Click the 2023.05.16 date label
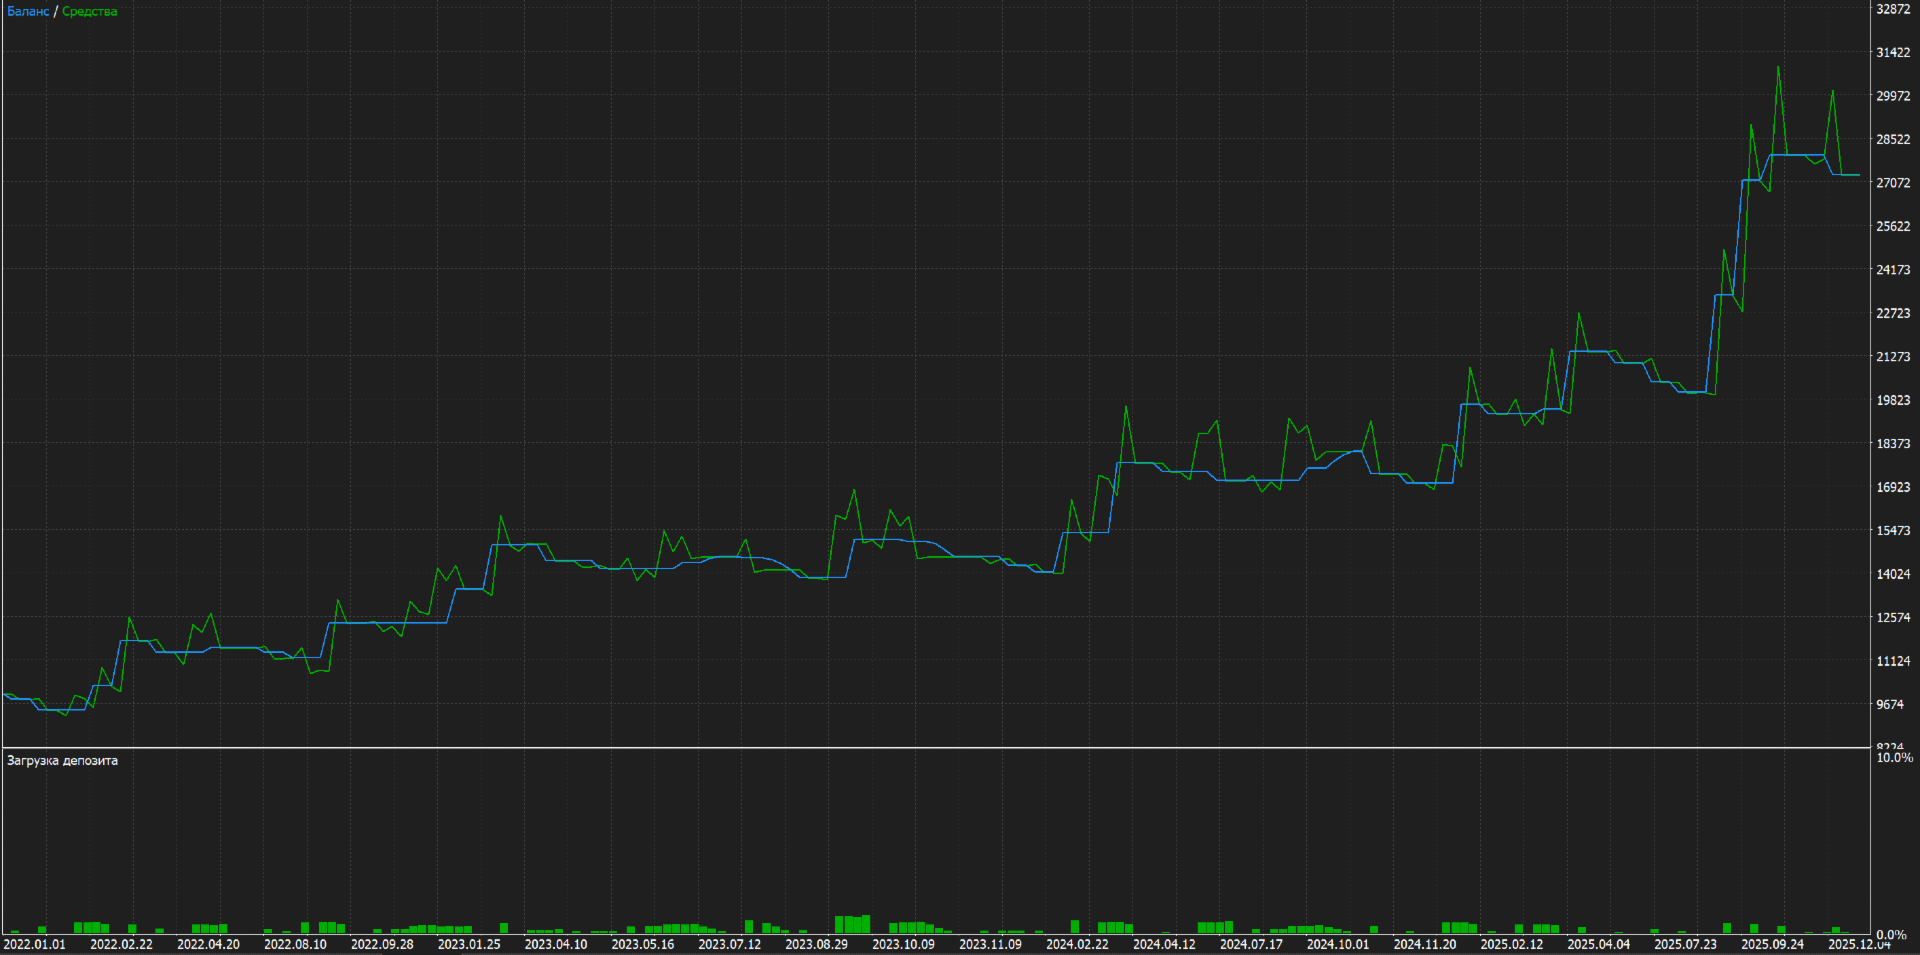 click(643, 945)
